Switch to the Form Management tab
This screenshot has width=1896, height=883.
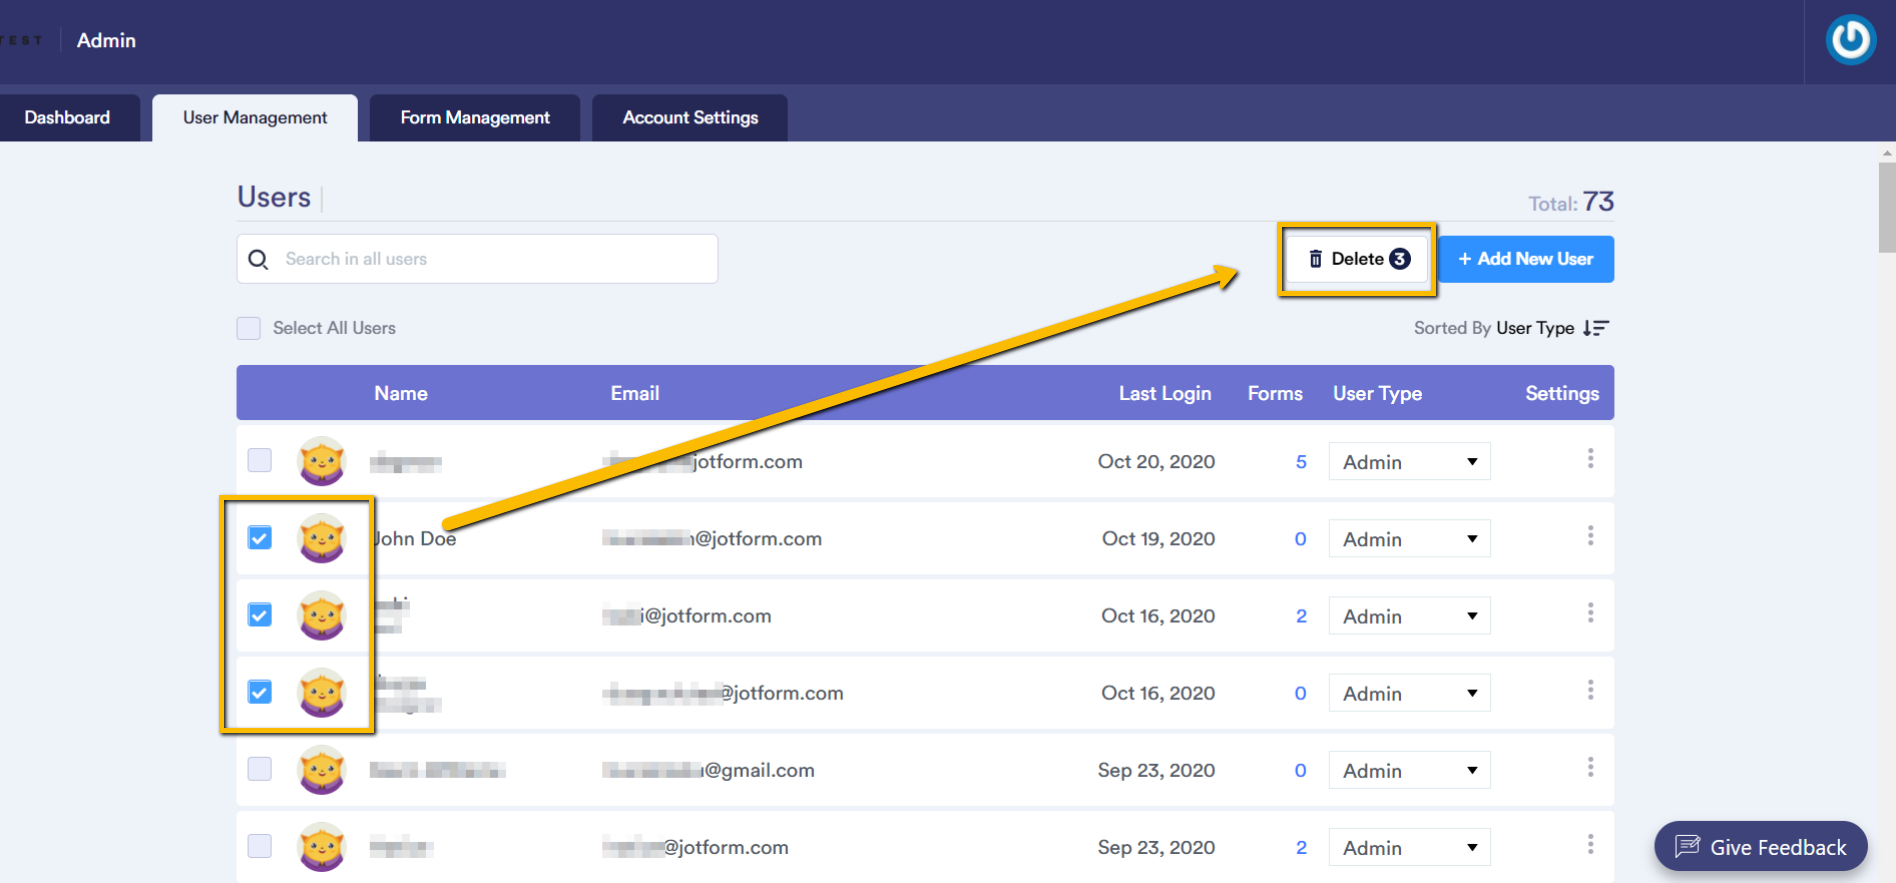coord(475,118)
